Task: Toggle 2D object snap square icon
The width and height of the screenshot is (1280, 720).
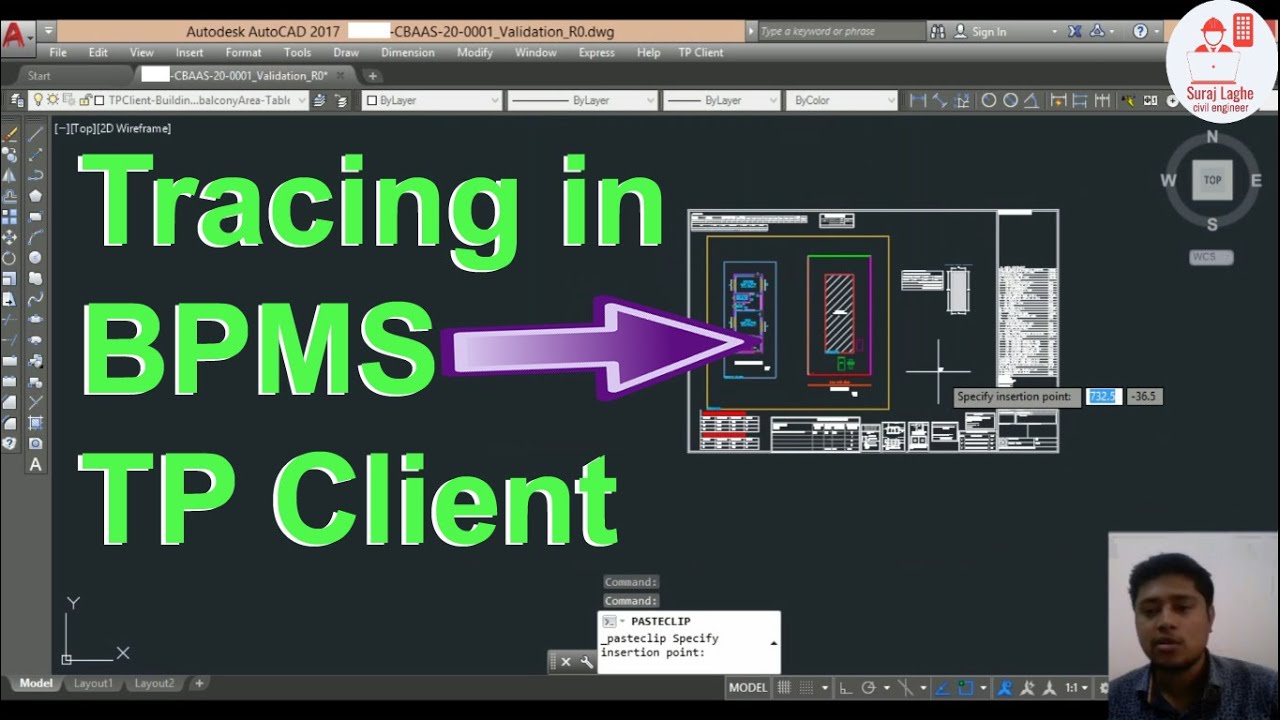Action: pyautogui.click(x=965, y=688)
